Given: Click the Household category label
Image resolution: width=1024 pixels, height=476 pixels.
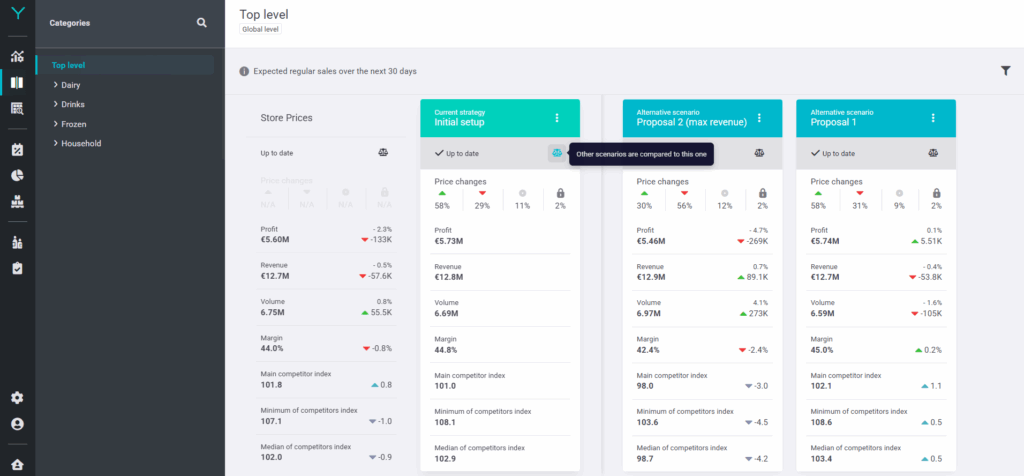Looking at the screenshot, I should [x=81, y=143].
